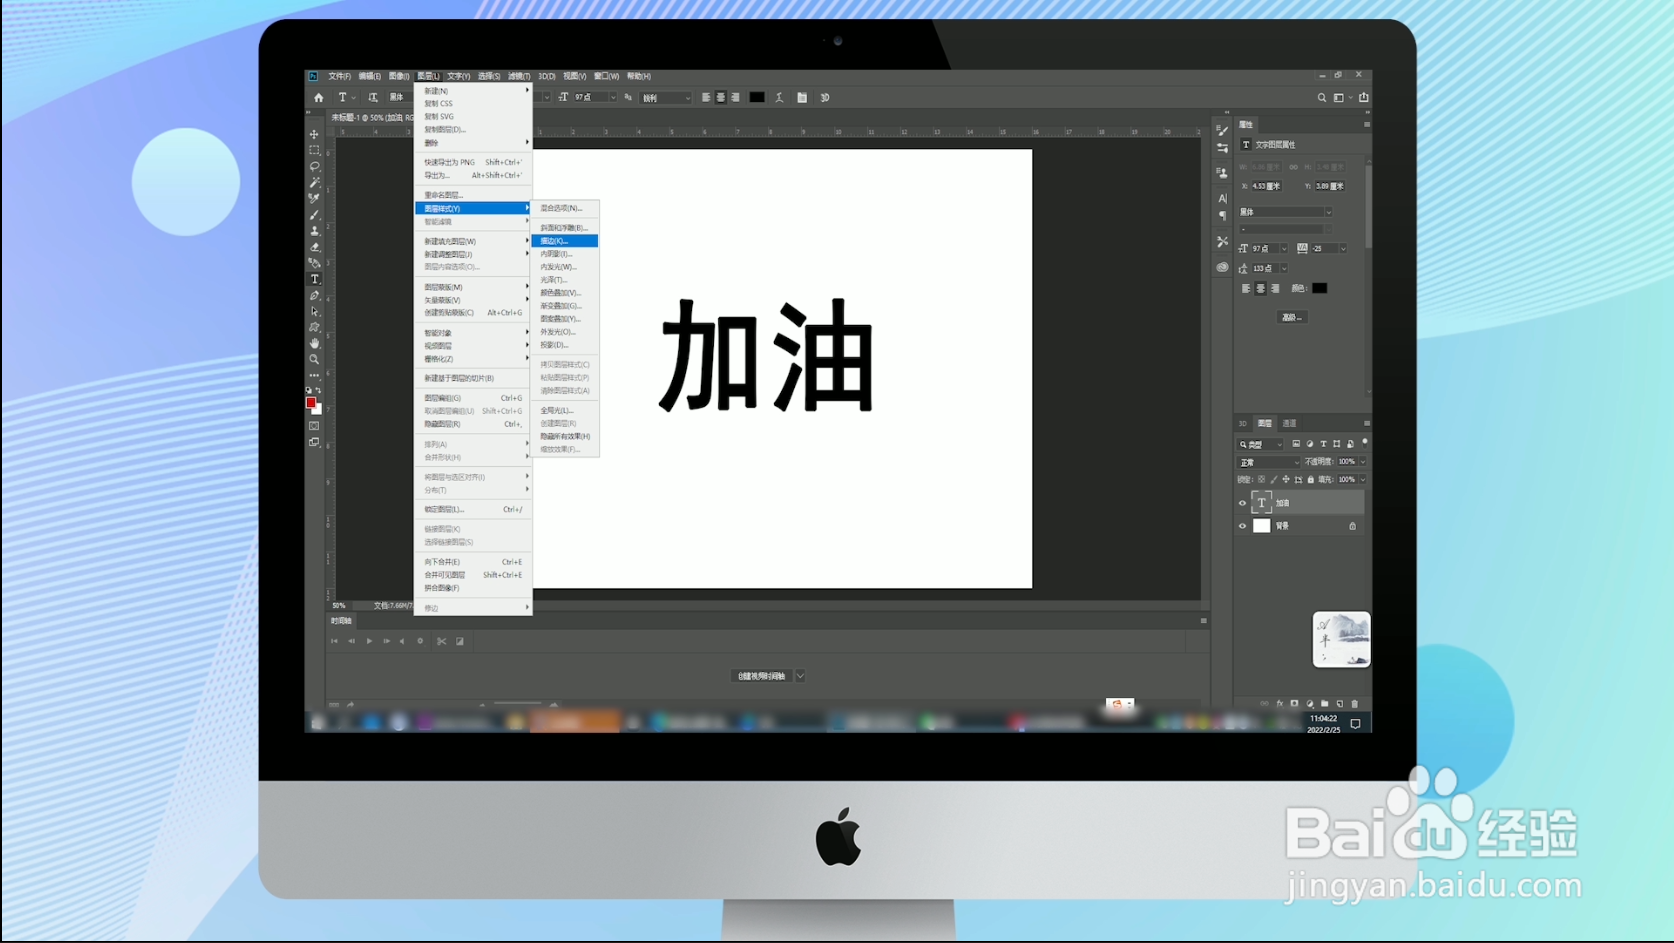Click the 背景 layer thumbnail
Viewport: 1674px width, 943px height.
[1262, 526]
